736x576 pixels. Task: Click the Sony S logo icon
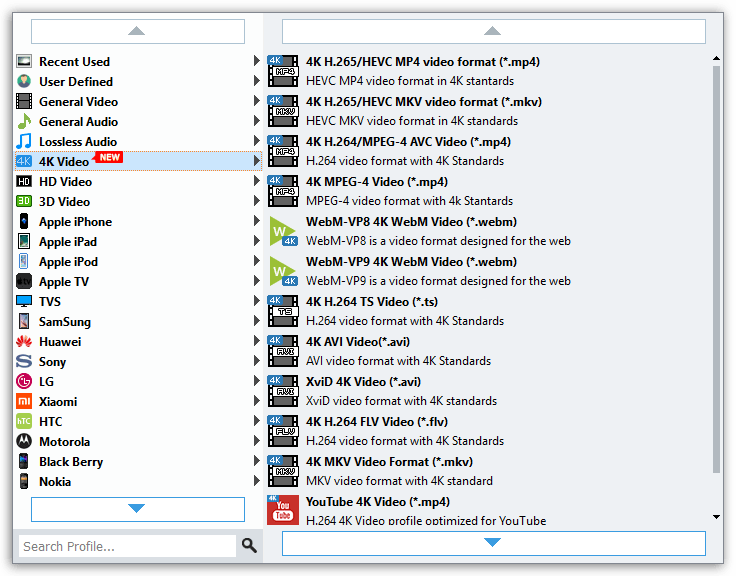[x=24, y=361]
